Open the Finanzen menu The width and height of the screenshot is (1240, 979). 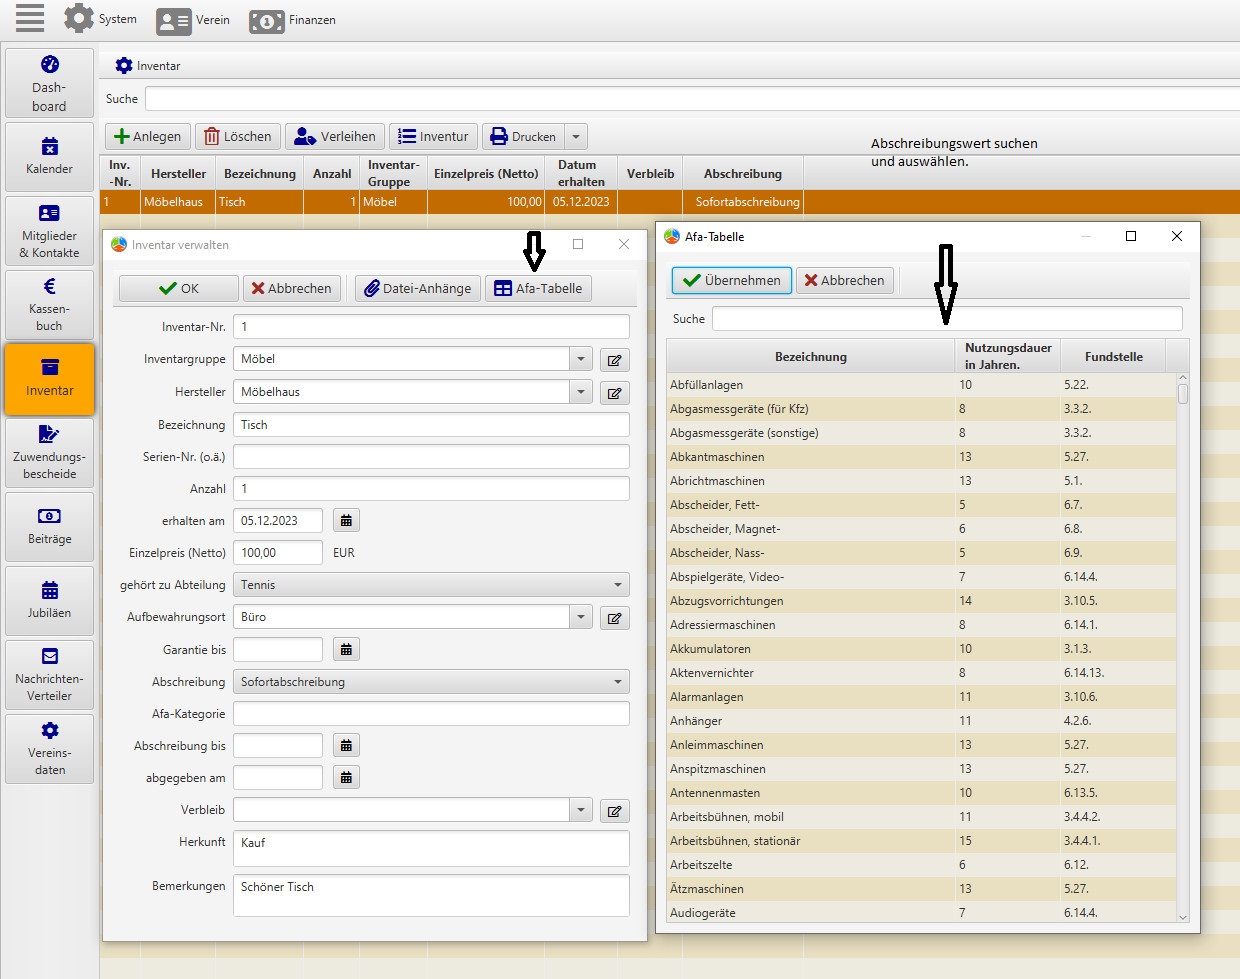pos(292,20)
